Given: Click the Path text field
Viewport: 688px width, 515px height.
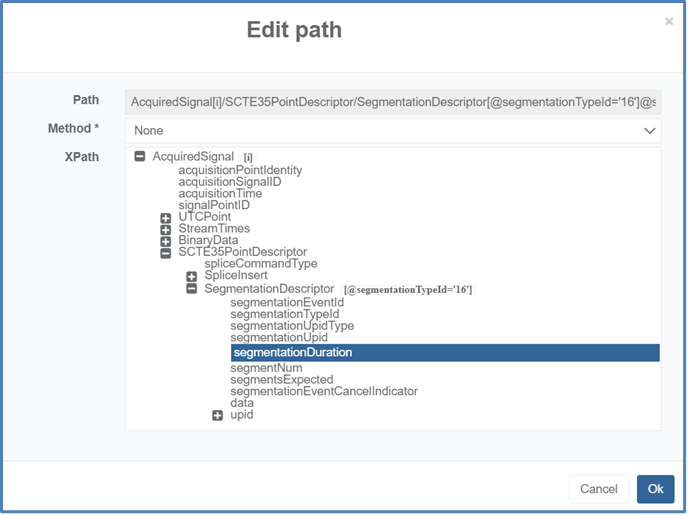Looking at the screenshot, I should (x=392, y=101).
